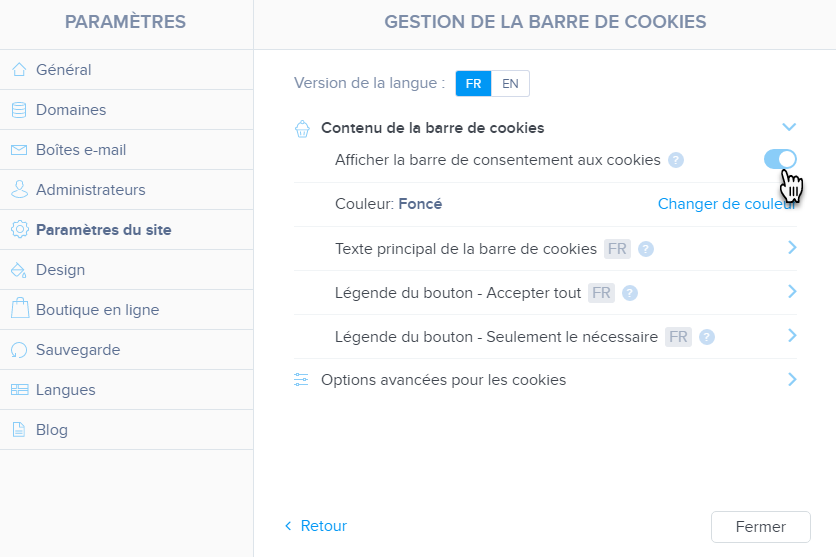
Task: Click the Retour back link
Action: pos(316,526)
